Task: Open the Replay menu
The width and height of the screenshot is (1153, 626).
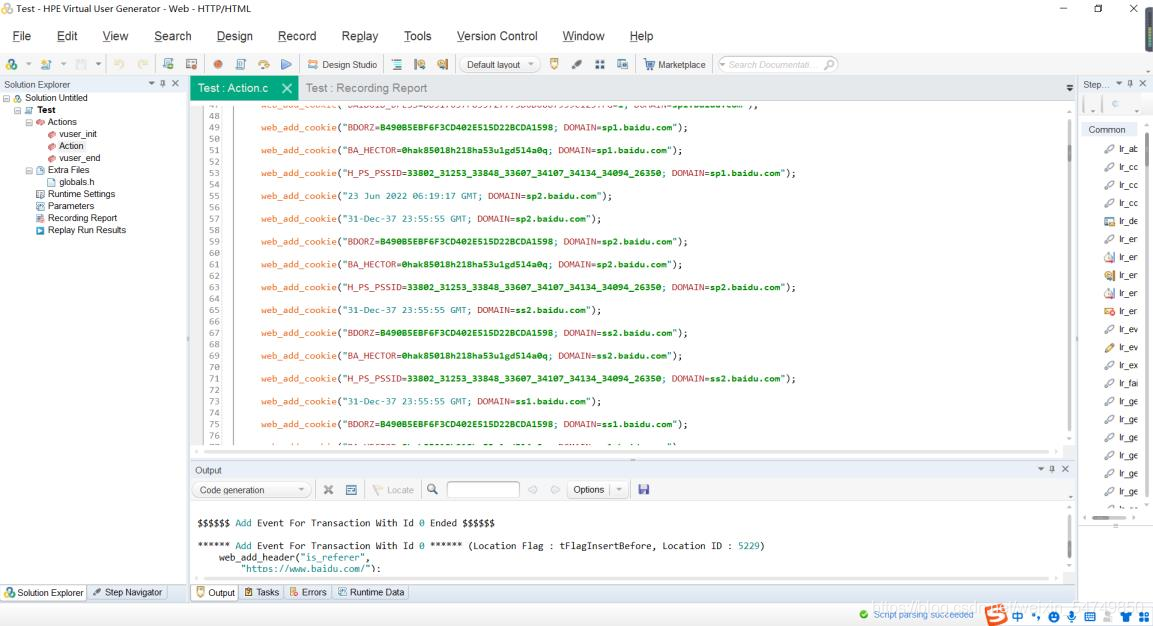Action: point(359,36)
